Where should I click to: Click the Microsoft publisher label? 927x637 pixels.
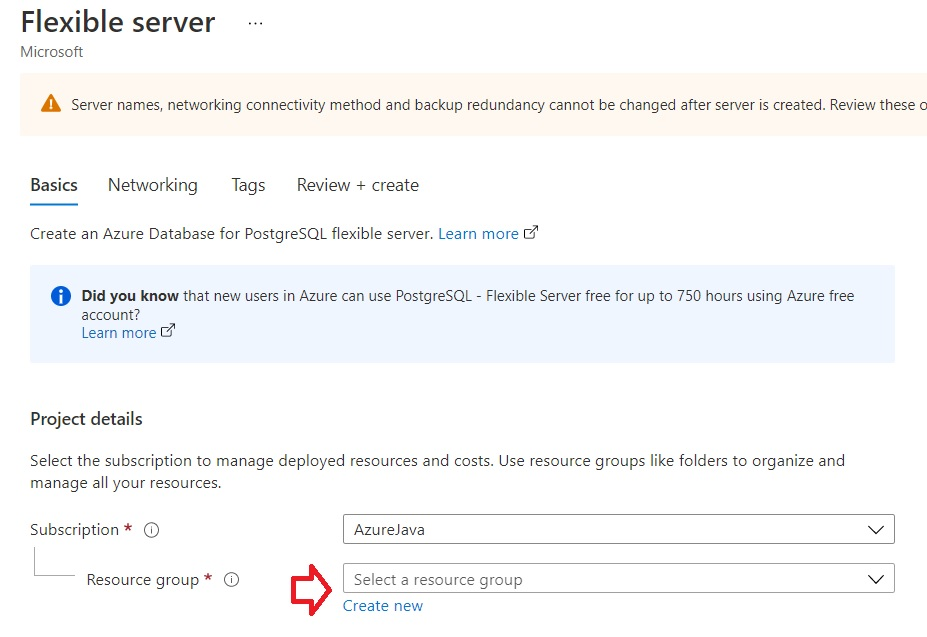(51, 52)
